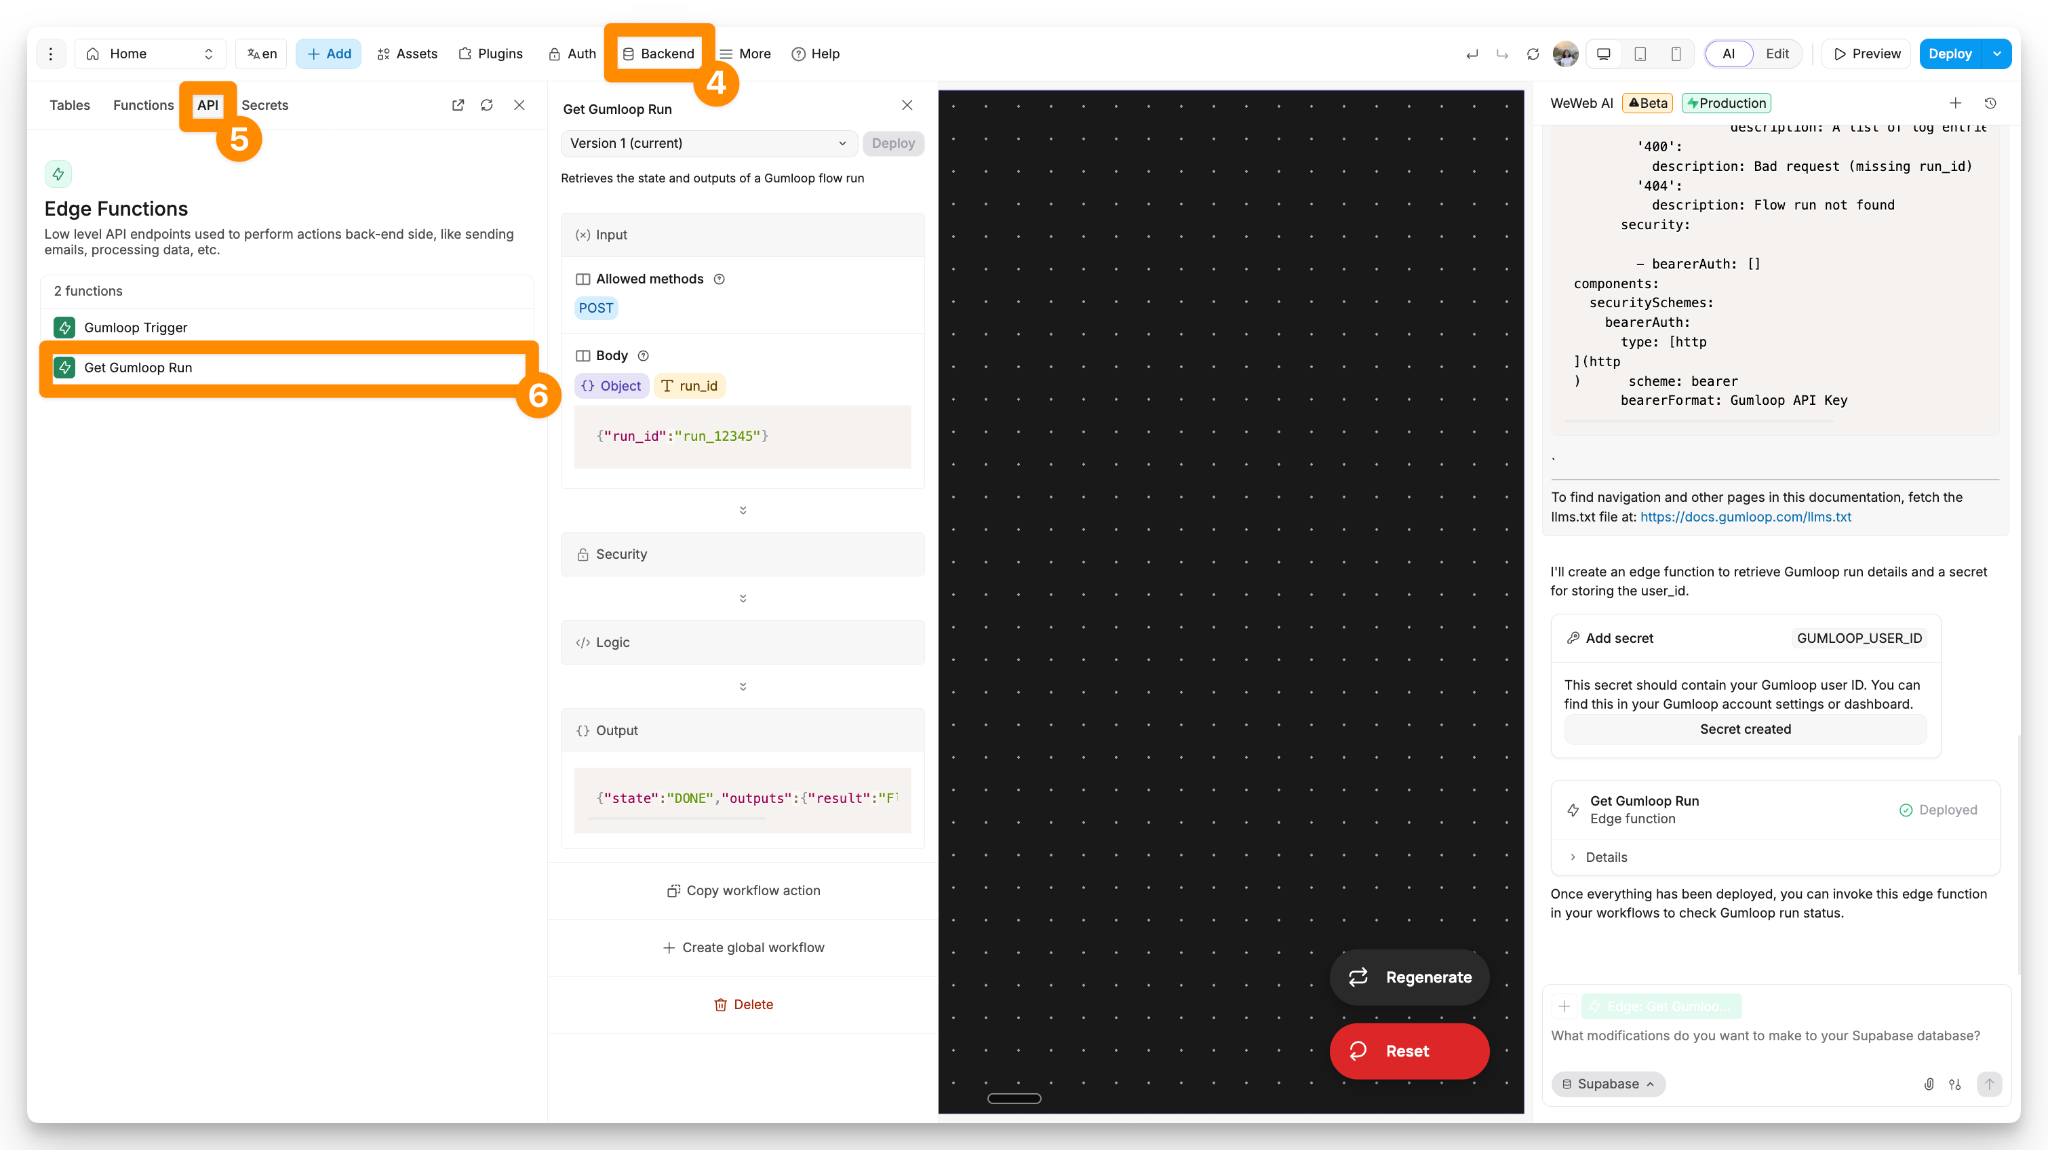Click the attach file paperclip icon

pyautogui.click(x=1929, y=1084)
